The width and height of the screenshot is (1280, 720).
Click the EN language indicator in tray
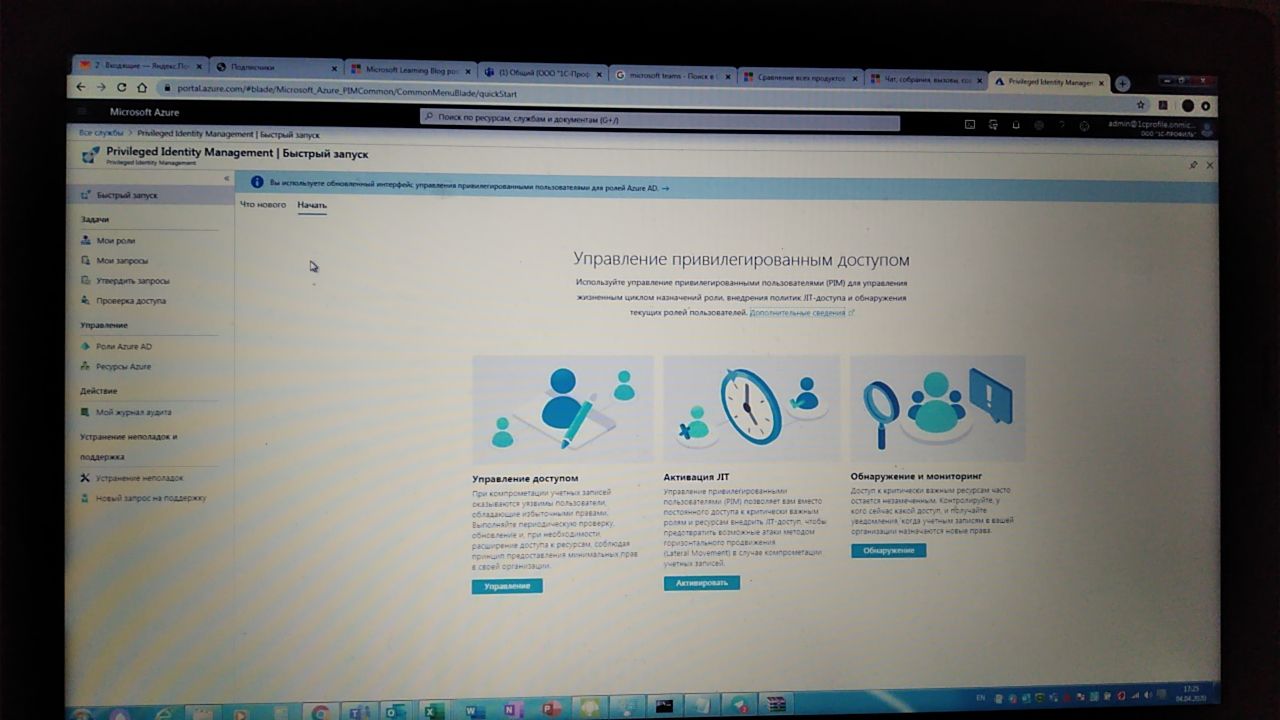click(980, 696)
